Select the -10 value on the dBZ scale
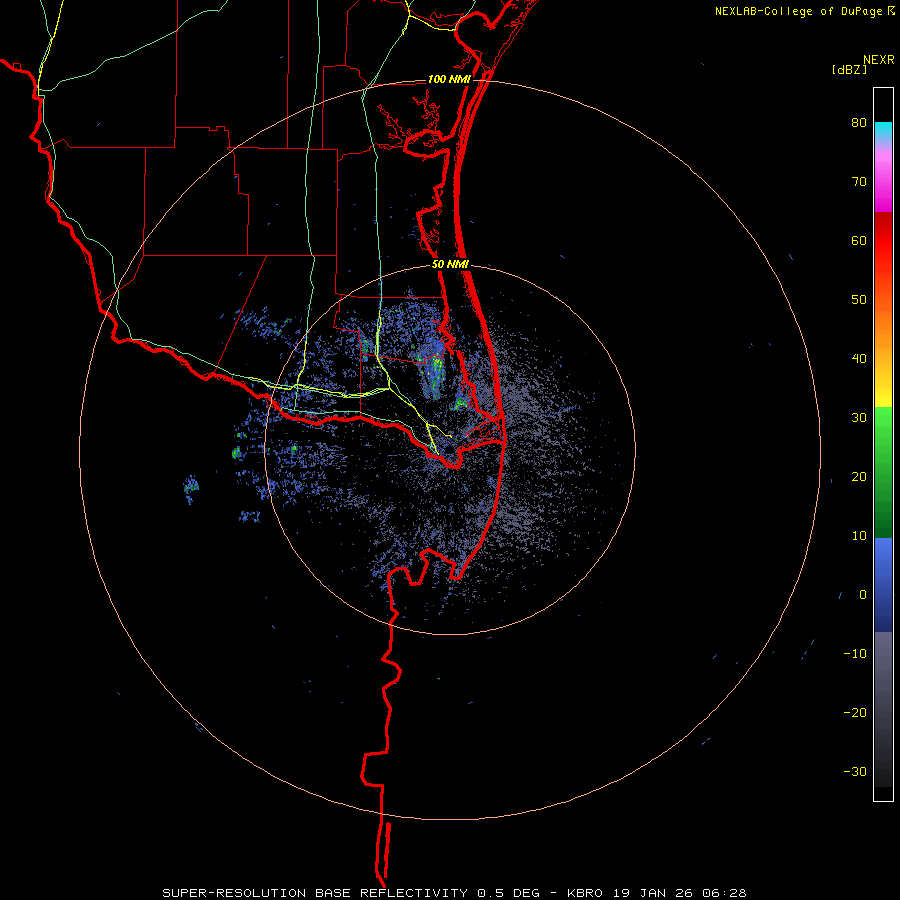This screenshot has height=900, width=900. pos(855,654)
